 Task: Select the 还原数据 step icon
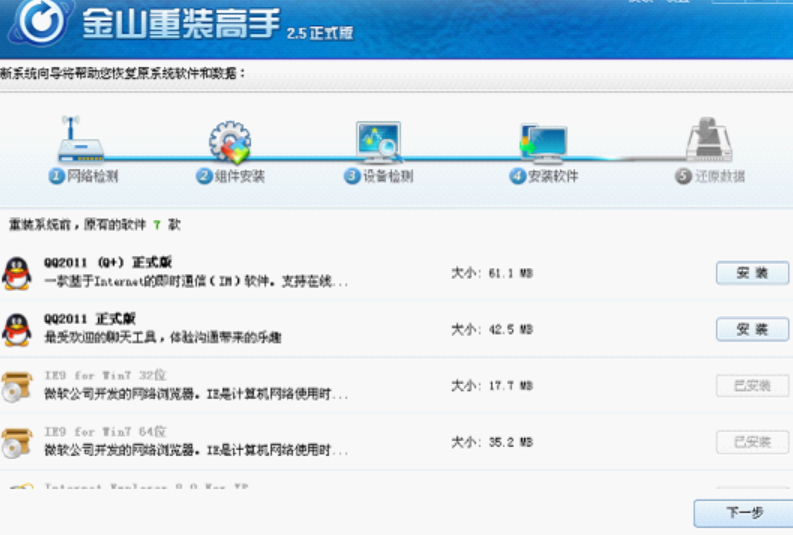click(x=709, y=140)
